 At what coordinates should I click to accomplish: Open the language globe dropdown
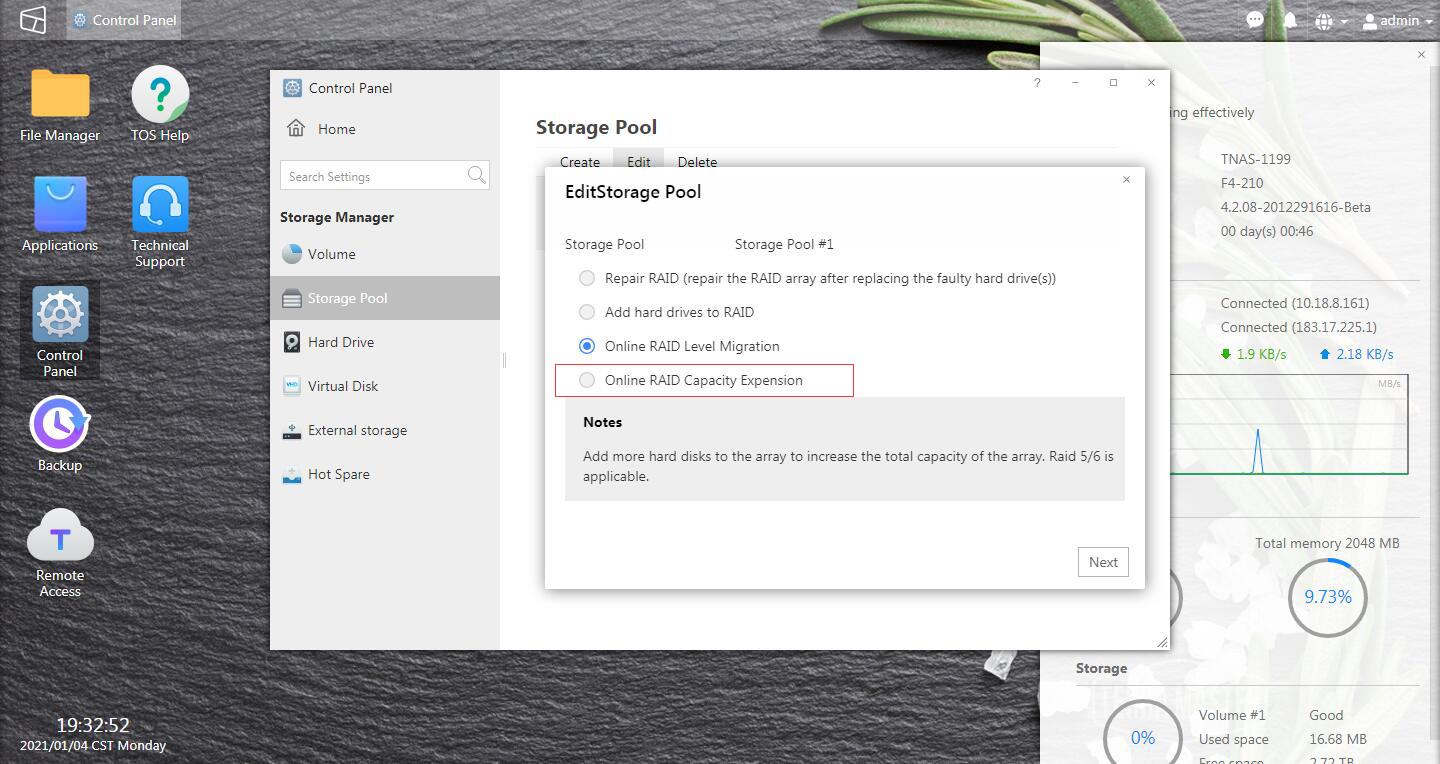1331,20
